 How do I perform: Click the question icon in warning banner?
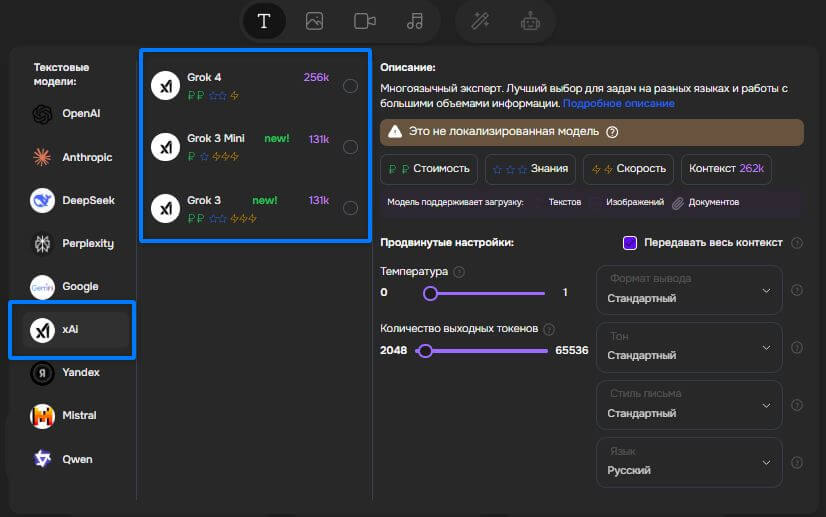pos(612,132)
